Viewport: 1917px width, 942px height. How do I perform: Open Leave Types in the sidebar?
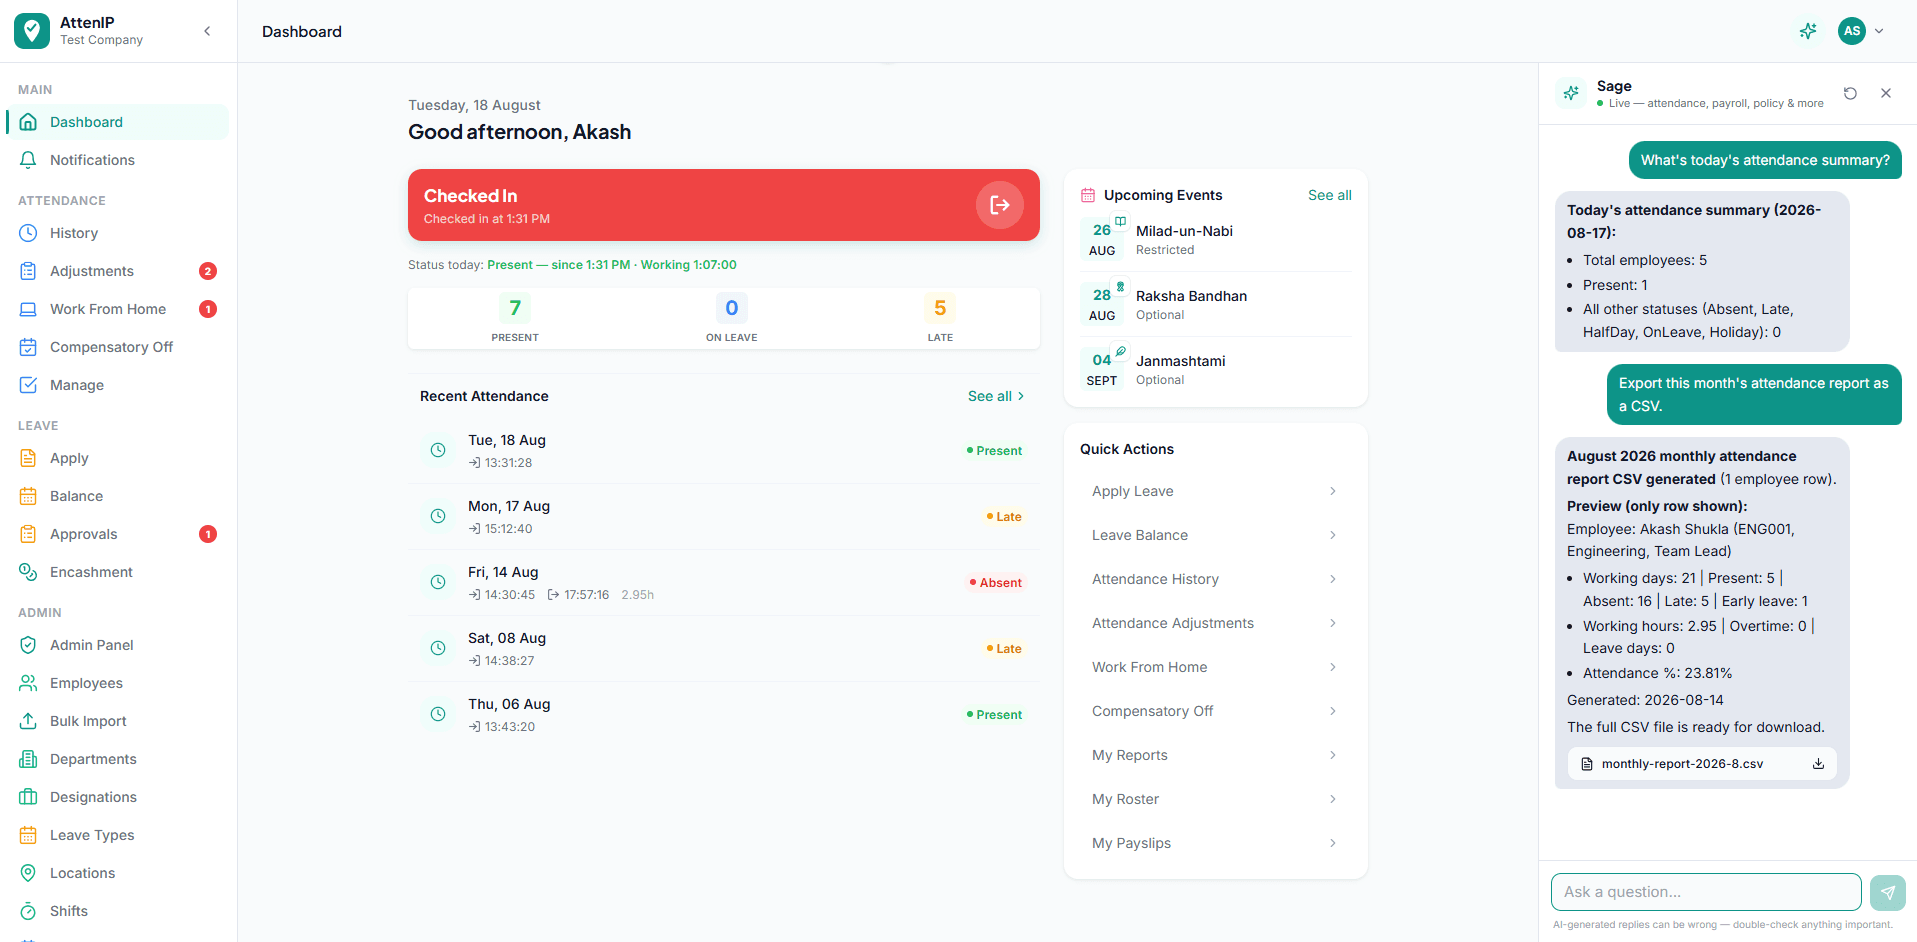point(118,835)
